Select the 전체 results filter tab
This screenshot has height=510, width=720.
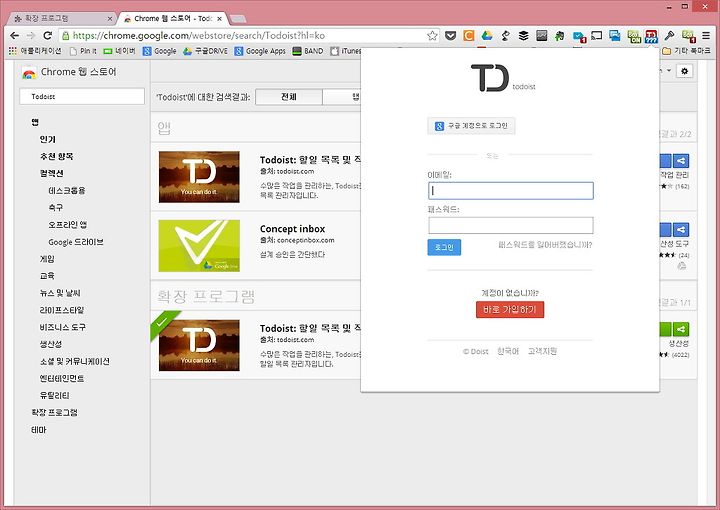tap(289, 97)
